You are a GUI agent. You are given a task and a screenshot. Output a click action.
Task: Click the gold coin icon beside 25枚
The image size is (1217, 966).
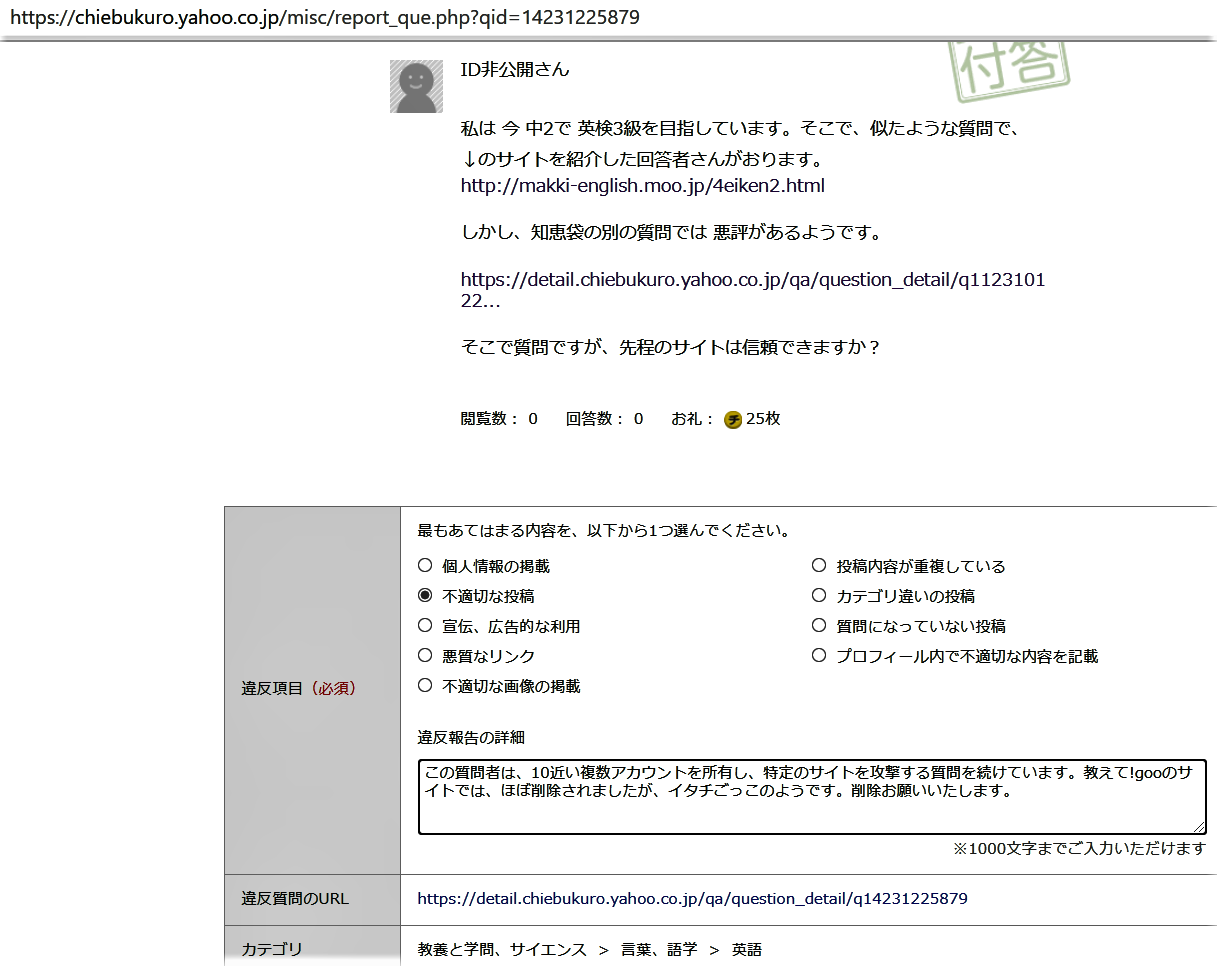(x=733, y=420)
